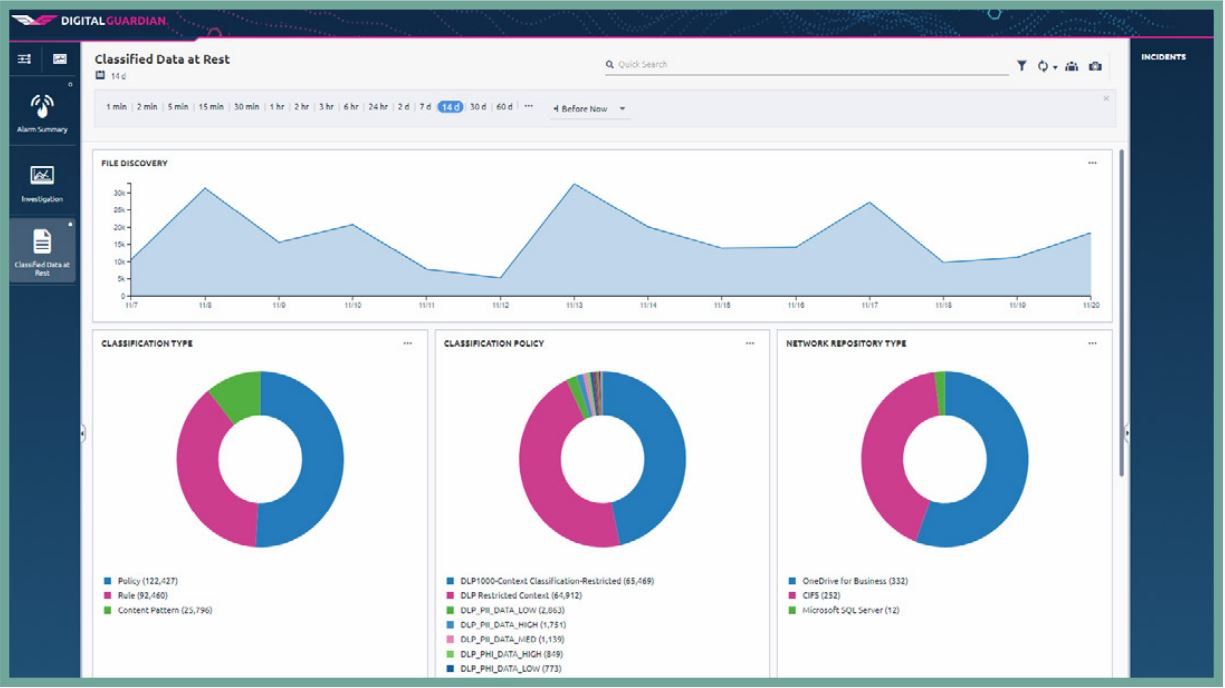Click the filter icon near Quick Search
Image resolution: width=1225 pixels, height=688 pixels.
[x=1021, y=64]
